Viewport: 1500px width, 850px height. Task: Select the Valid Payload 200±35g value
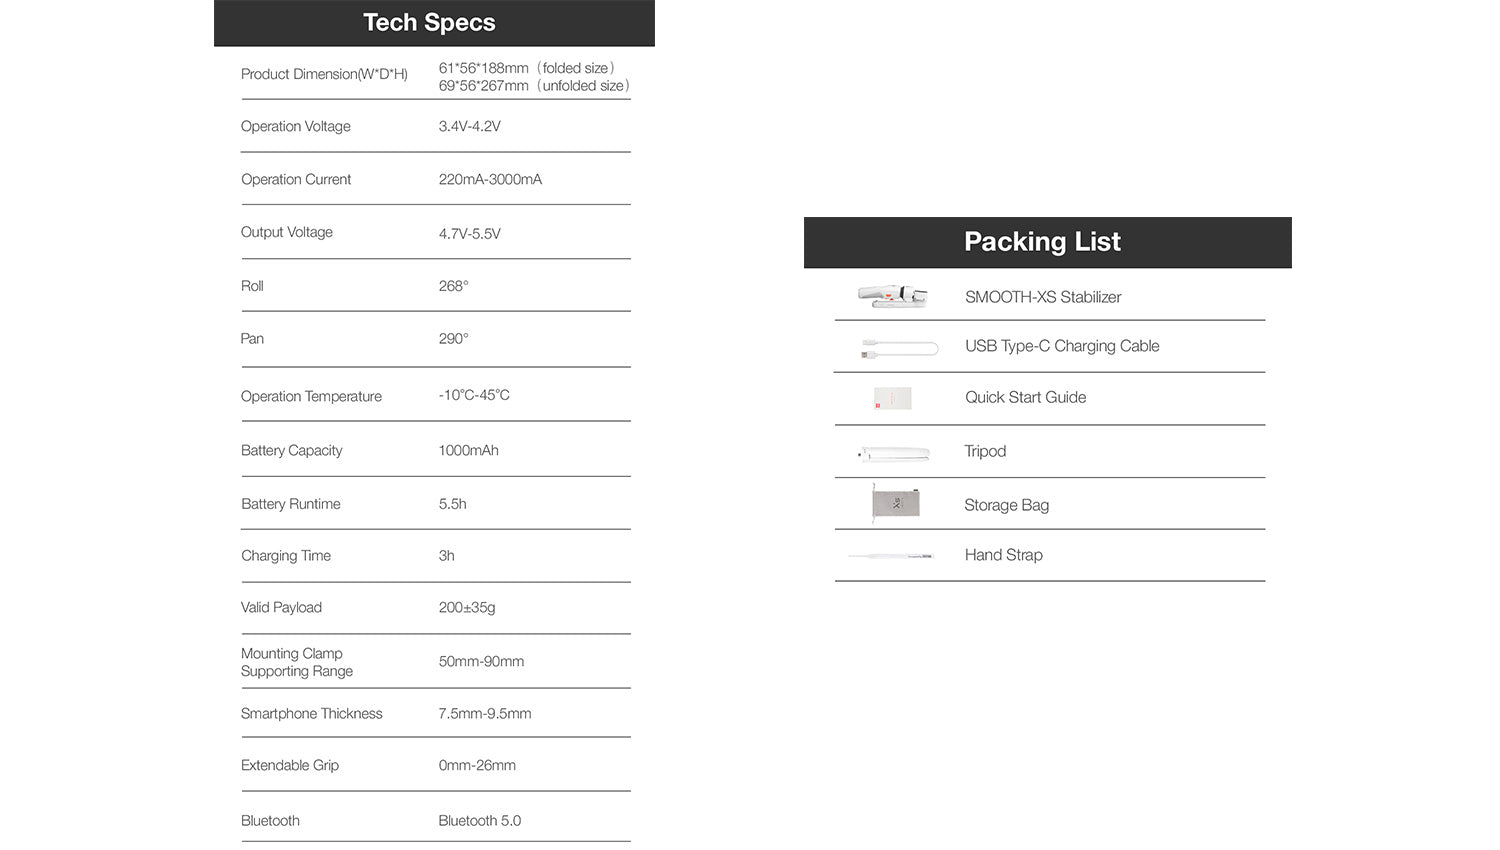click(466, 607)
